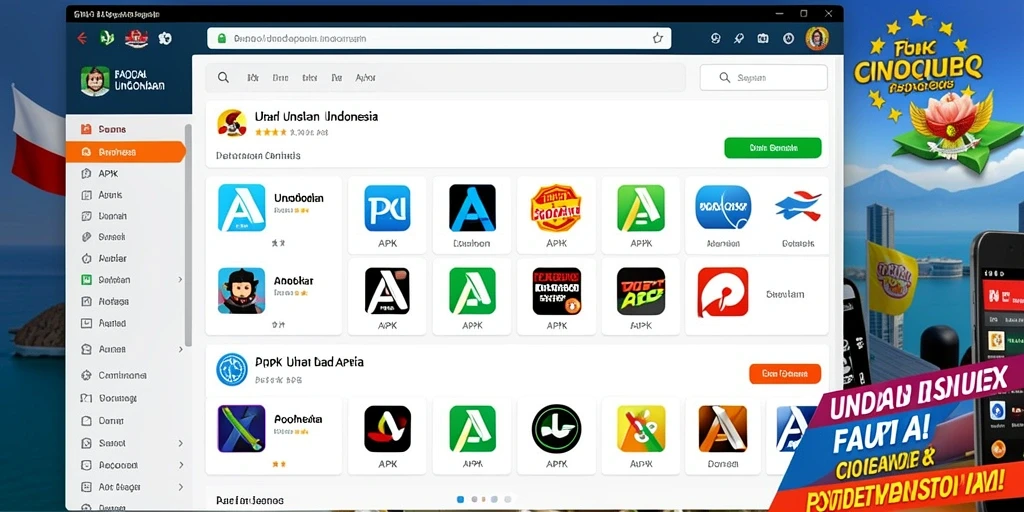
Task: Open the blue oval app icon in the first row
Action: coord(723,207)
